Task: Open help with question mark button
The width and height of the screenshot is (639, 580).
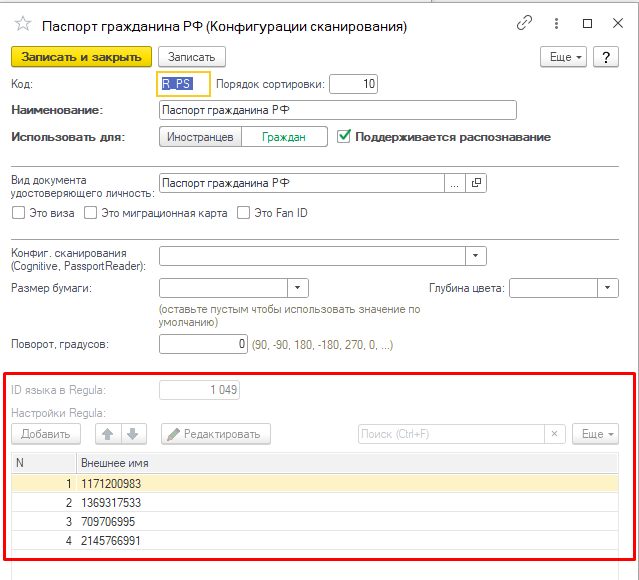Action: (x=605, y=57)
